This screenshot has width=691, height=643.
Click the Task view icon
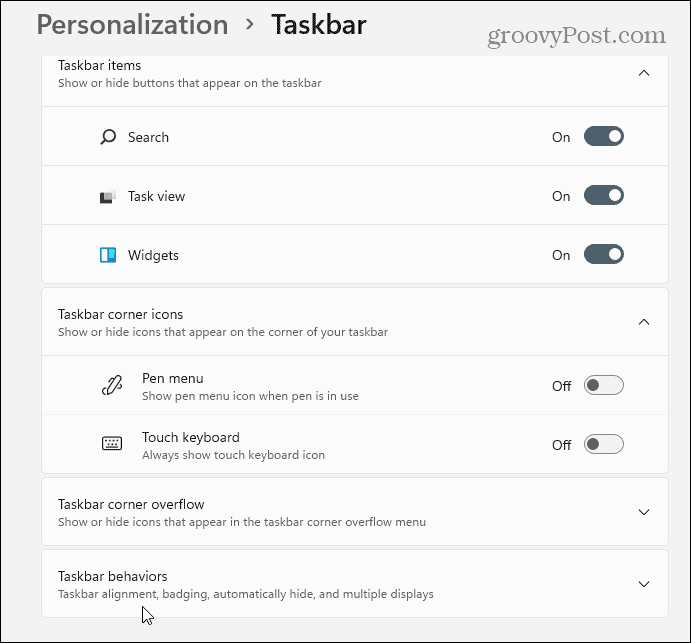(x=108, y=196)
